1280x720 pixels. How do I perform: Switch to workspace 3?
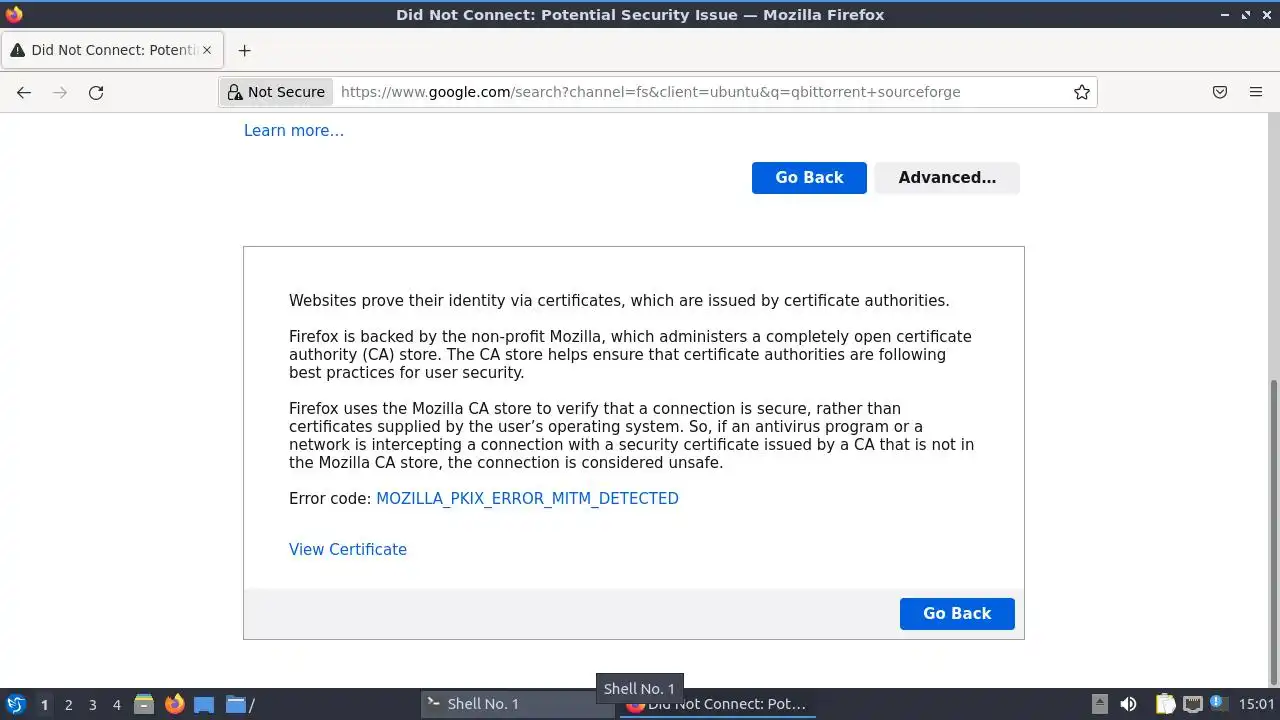pyautogui.click(x=92, y=704)
